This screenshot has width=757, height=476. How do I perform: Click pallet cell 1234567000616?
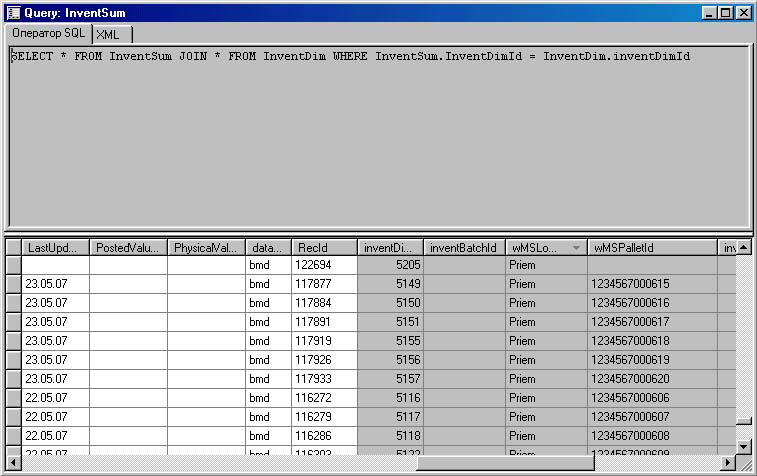(x=652, y=303)
